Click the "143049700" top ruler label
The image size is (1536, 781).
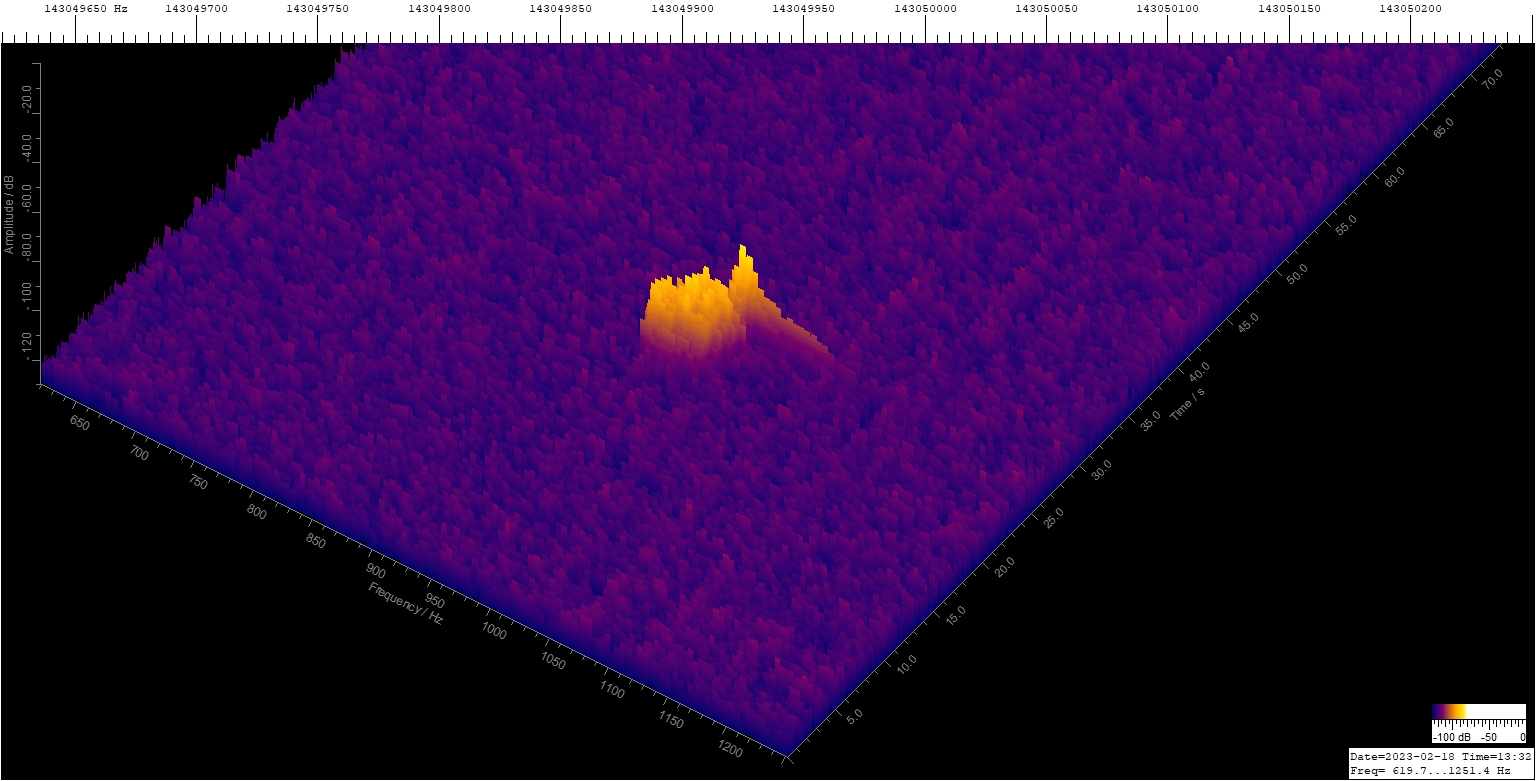(197, 8)
